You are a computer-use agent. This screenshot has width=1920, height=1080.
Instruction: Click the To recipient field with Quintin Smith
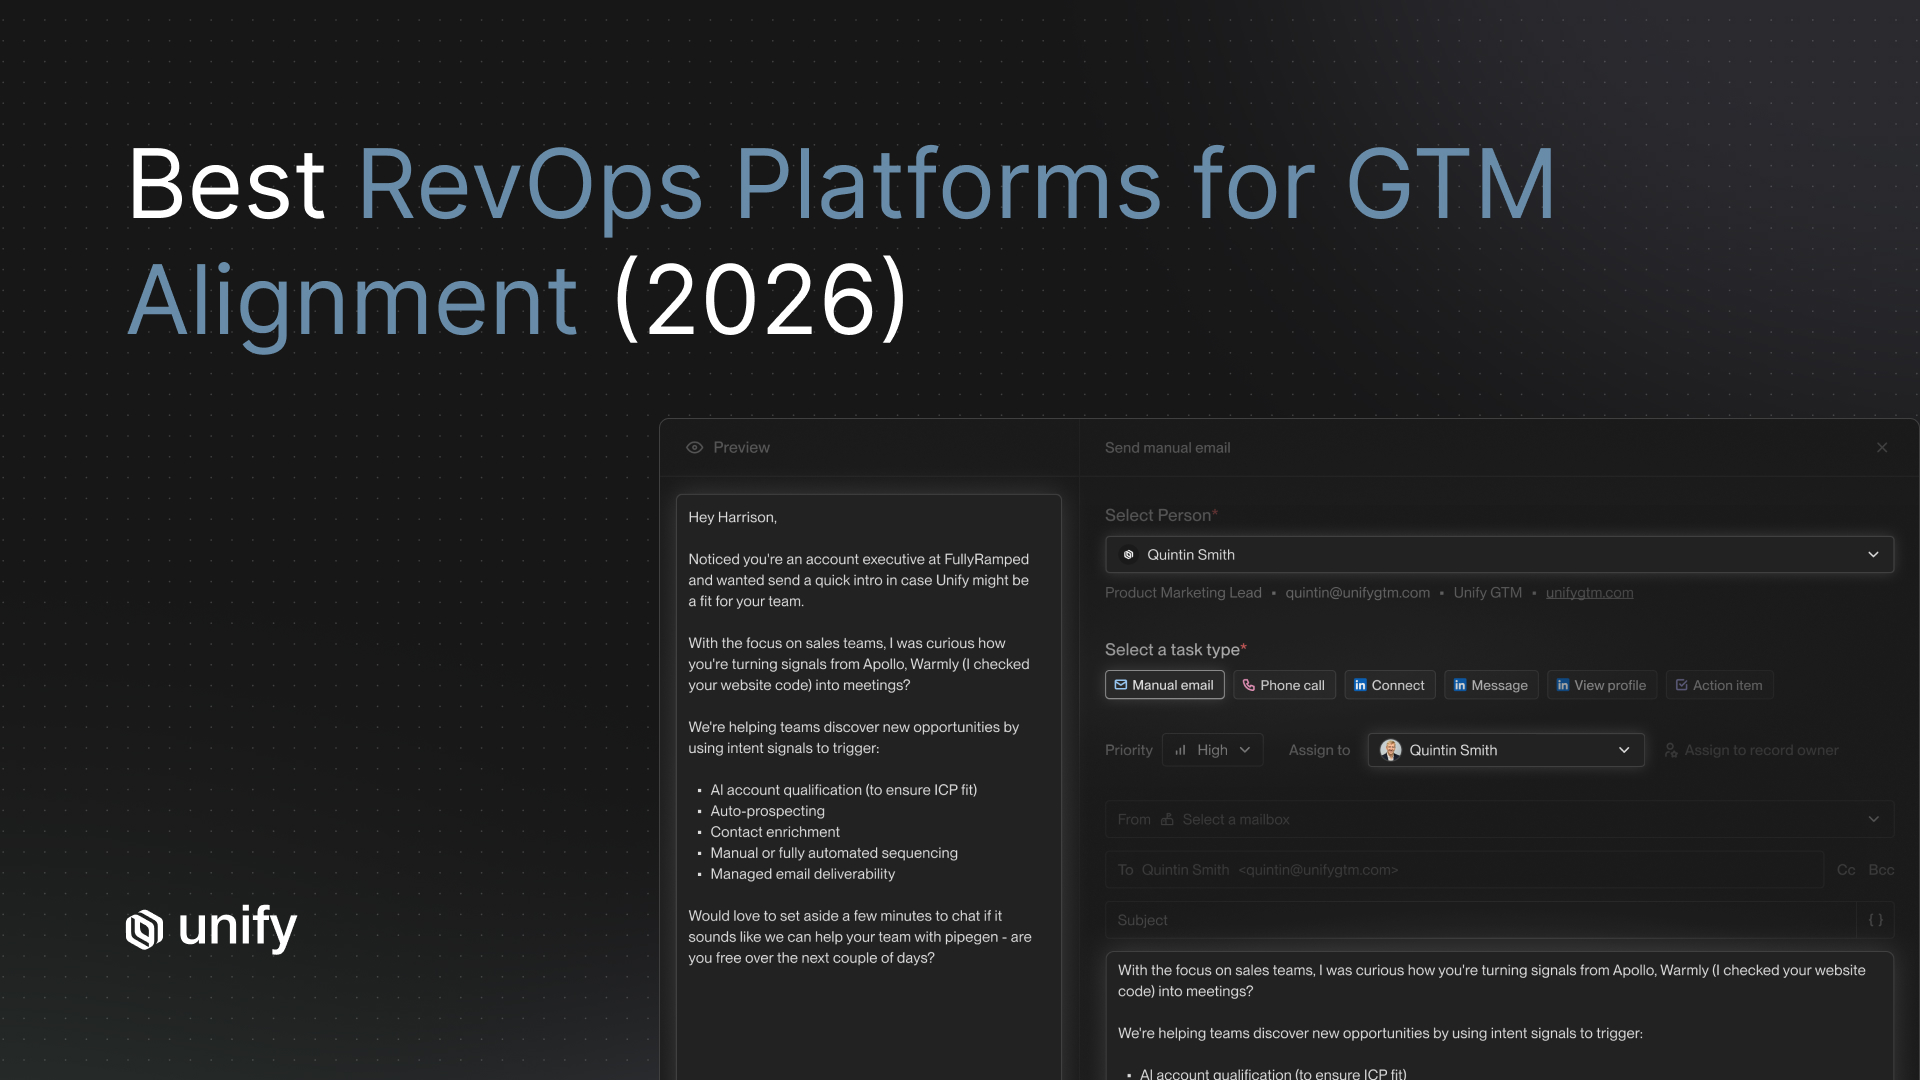click(x=1464, y=870)
